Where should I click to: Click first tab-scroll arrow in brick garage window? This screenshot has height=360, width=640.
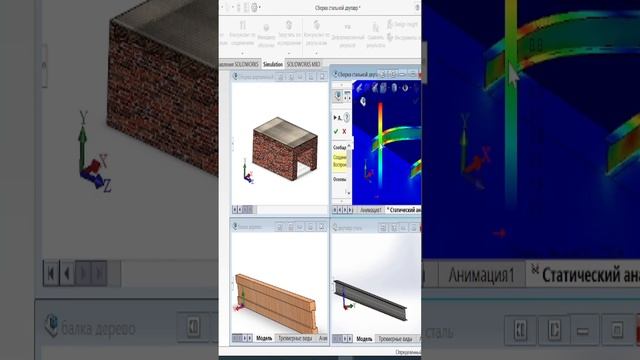[235, 209]
